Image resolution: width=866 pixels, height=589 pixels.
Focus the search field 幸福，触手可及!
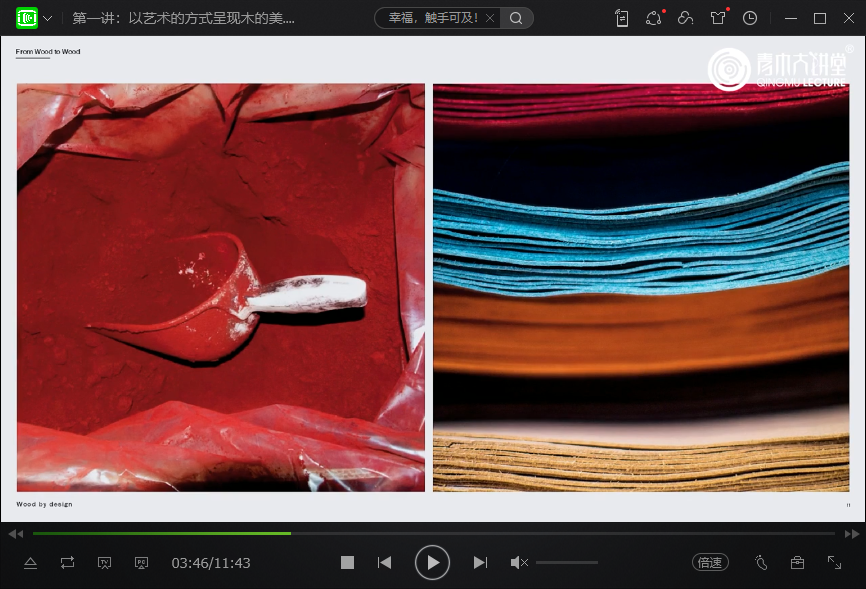coord(433,18)
